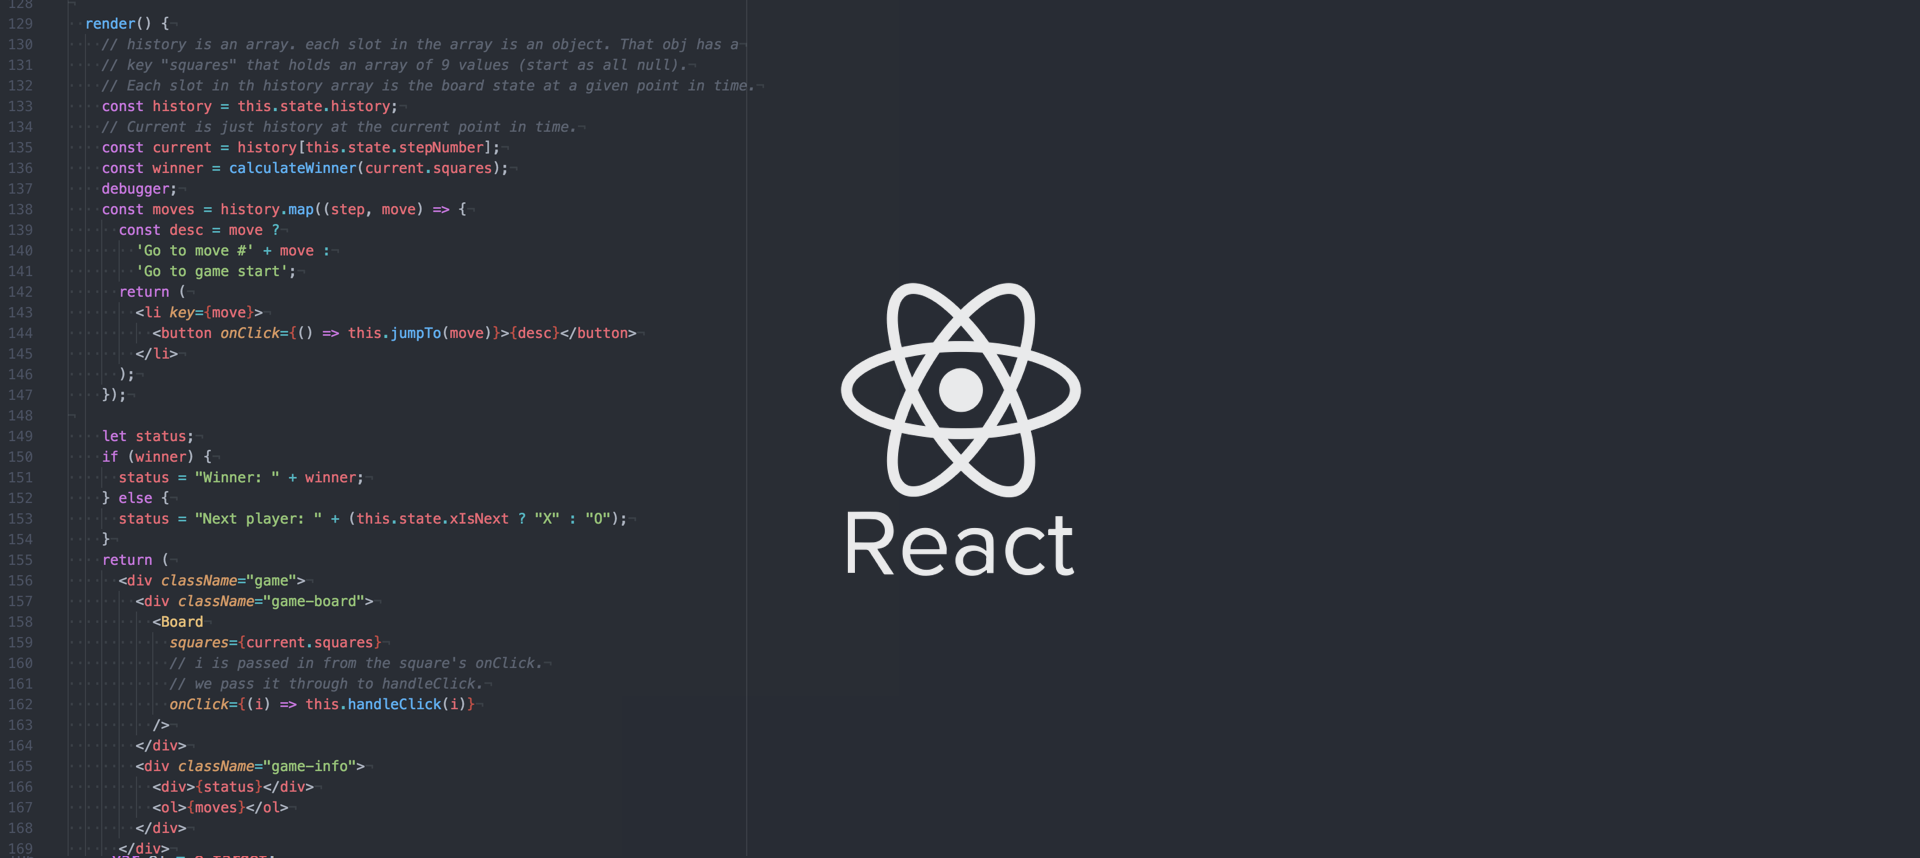
Task: Place cursor on "jumpTo" method call
Action: 415,333
